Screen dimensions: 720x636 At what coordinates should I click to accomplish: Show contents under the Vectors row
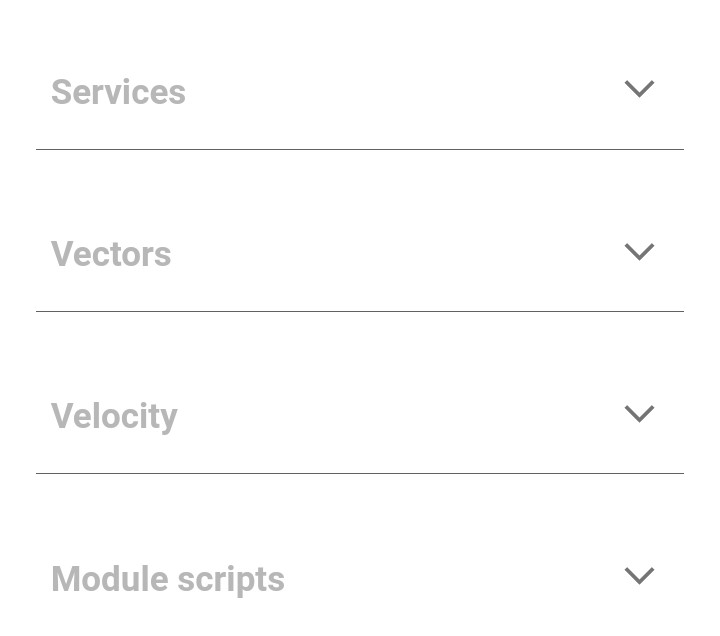[x=639, y=252]
